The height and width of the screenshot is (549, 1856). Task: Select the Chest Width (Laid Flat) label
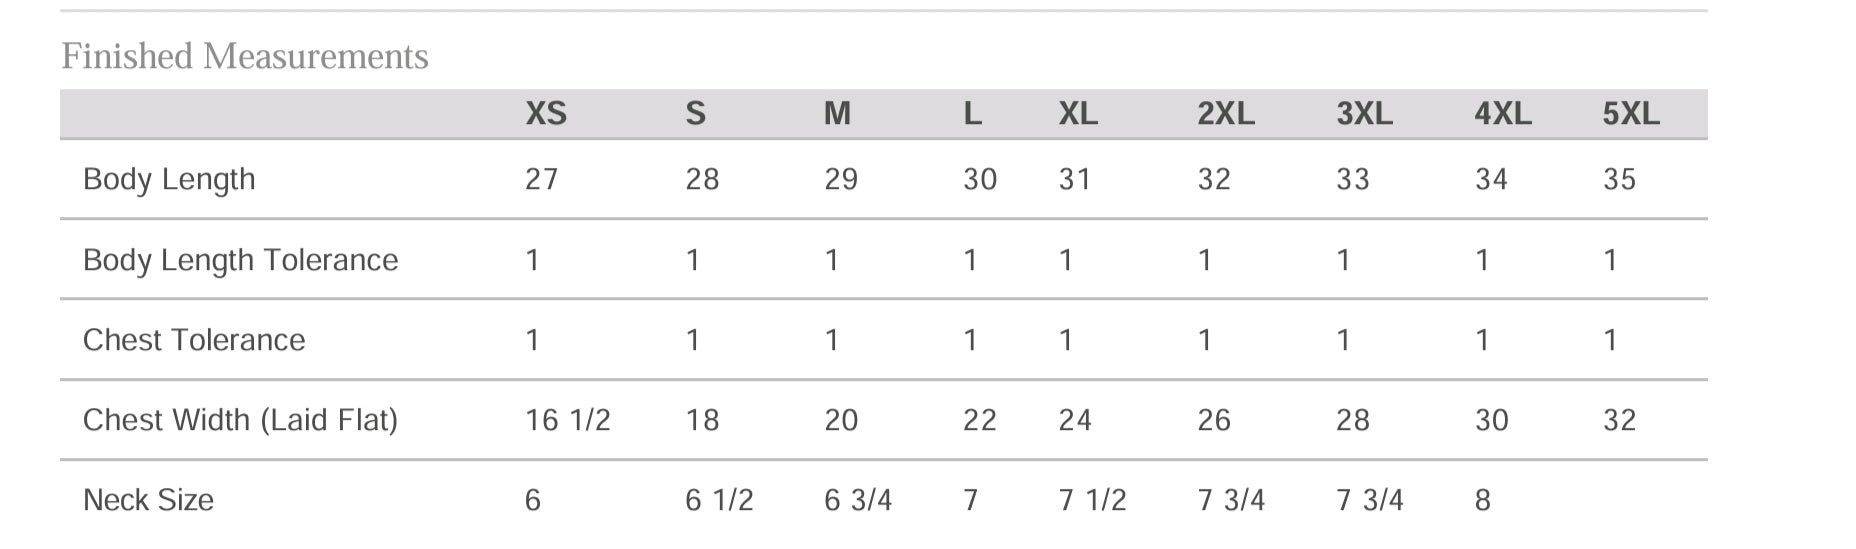(240, 420)
